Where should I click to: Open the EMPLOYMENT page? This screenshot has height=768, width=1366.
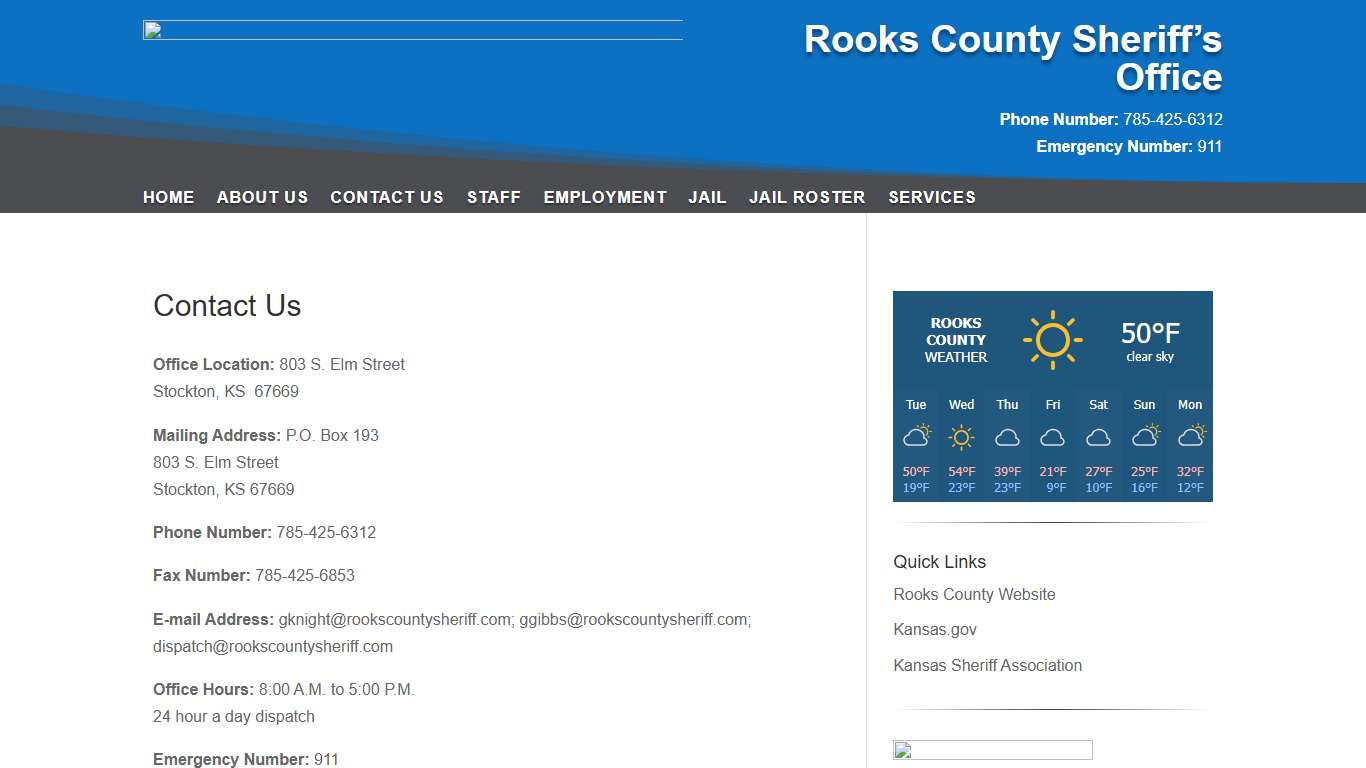tap(605, 197)
